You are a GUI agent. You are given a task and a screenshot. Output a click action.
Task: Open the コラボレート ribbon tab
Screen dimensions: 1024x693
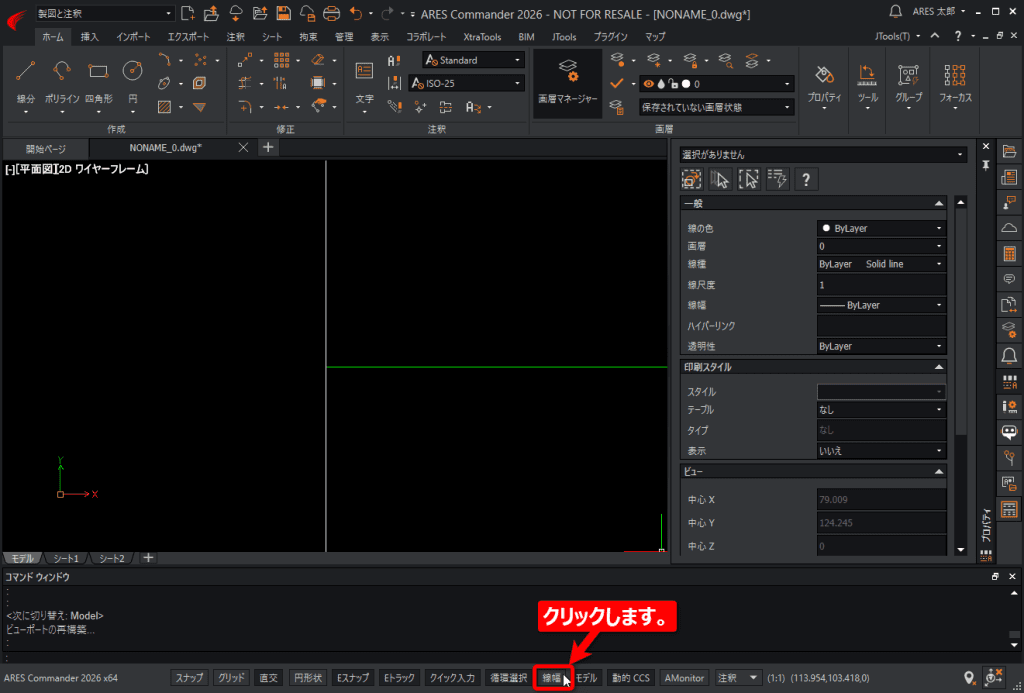pos(426,37)
